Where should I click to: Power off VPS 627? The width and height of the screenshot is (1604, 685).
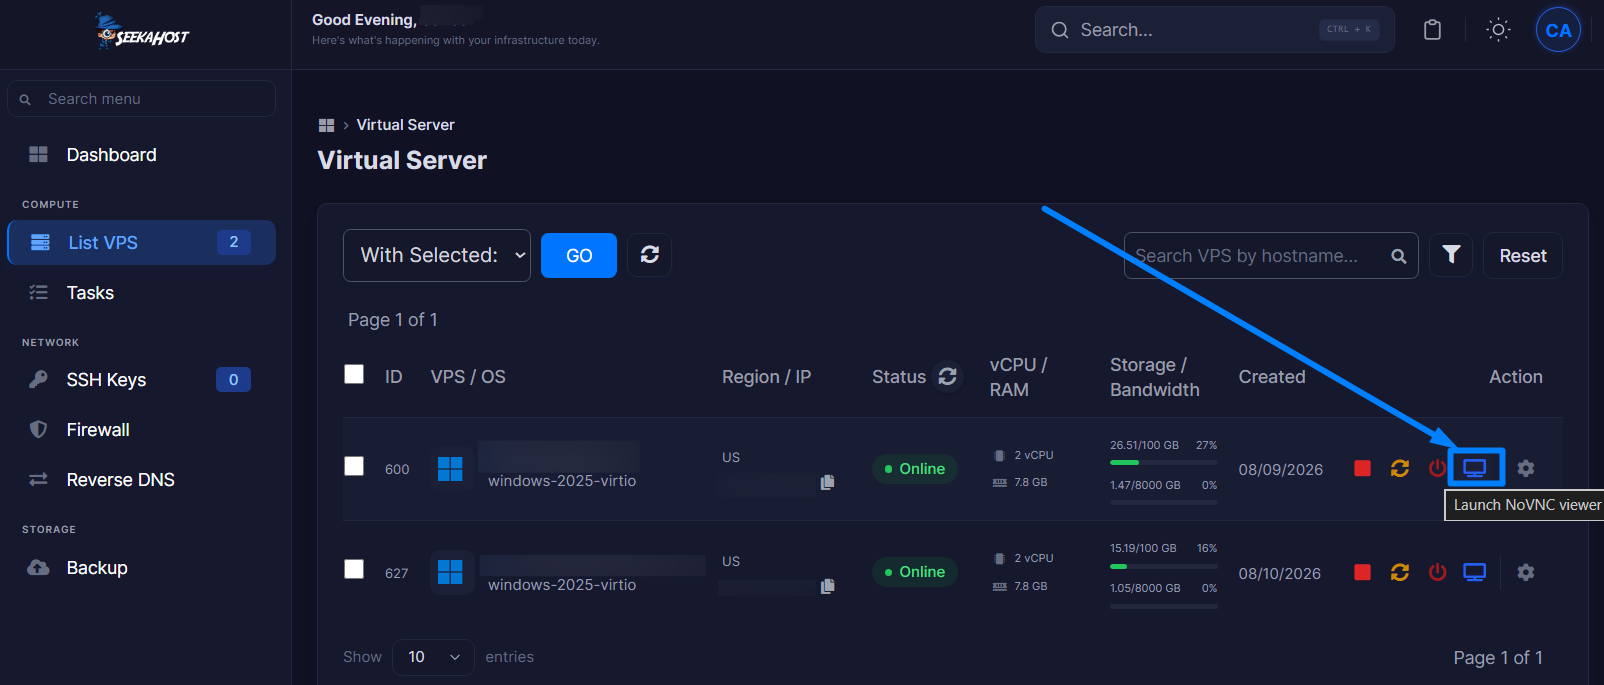click(x=1437, y=572)
